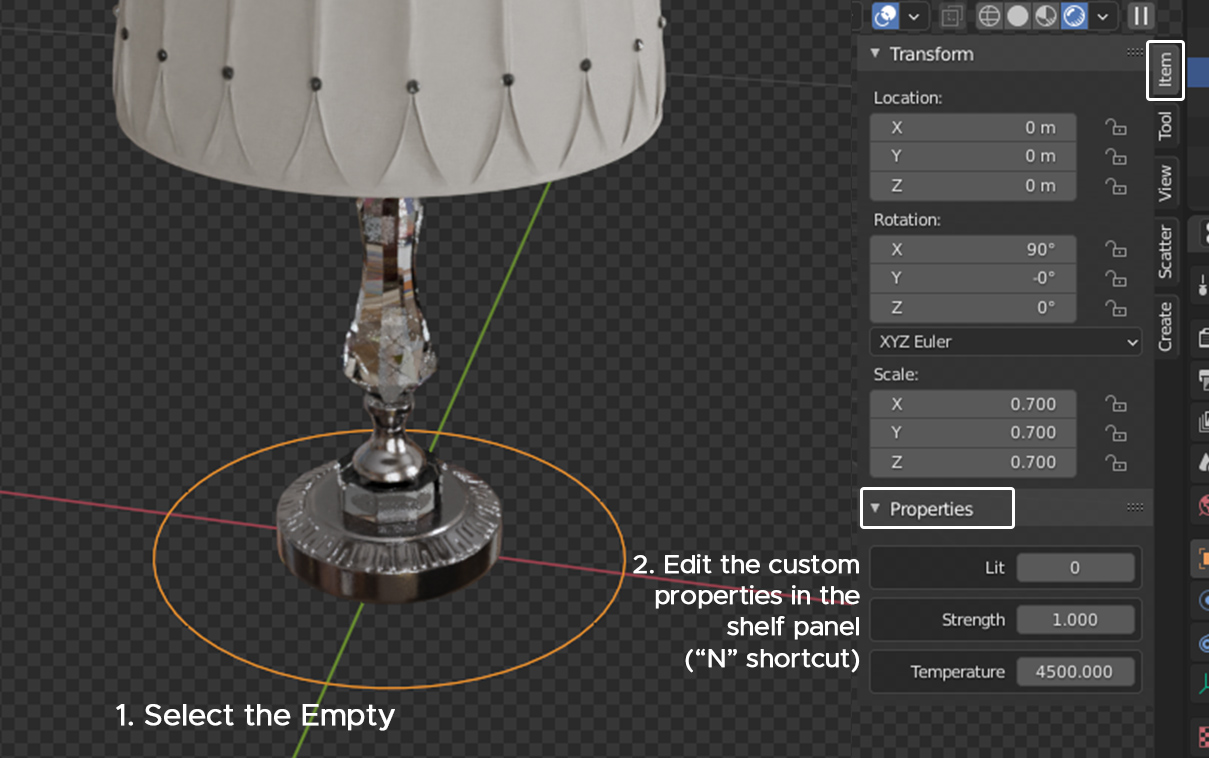Open the Tool sidebar tab
Viewport: 1209px width, 758px height.
click(1165, 126)
